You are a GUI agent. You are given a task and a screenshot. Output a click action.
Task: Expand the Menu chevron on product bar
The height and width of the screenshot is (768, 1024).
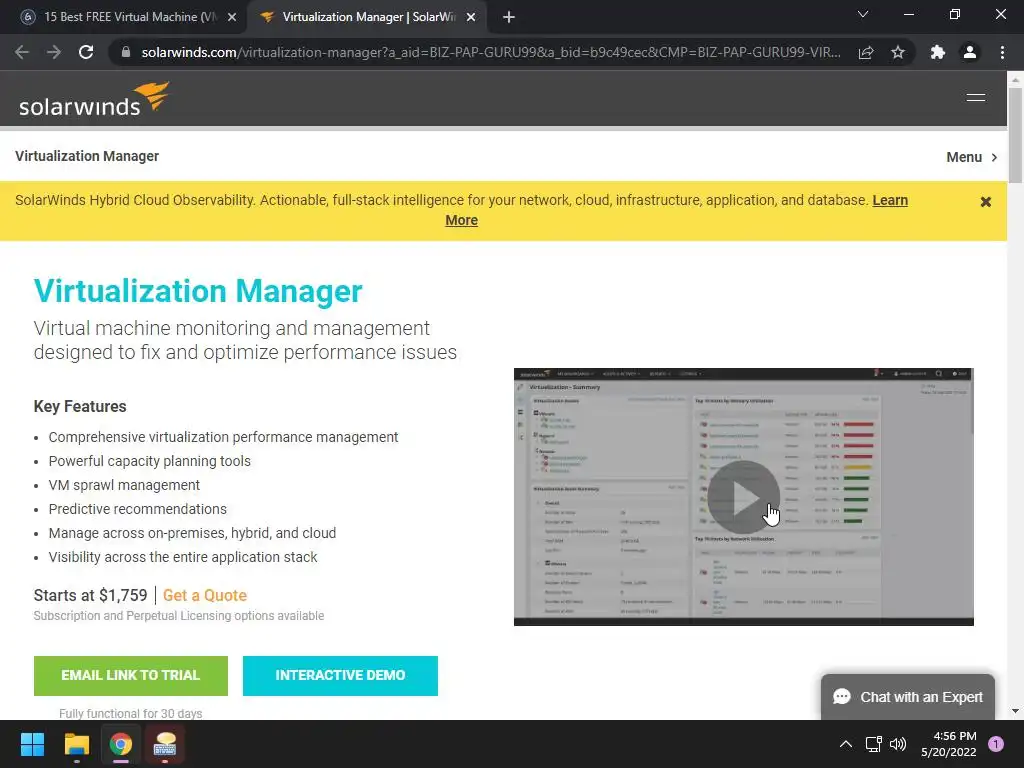click(972, 157)
